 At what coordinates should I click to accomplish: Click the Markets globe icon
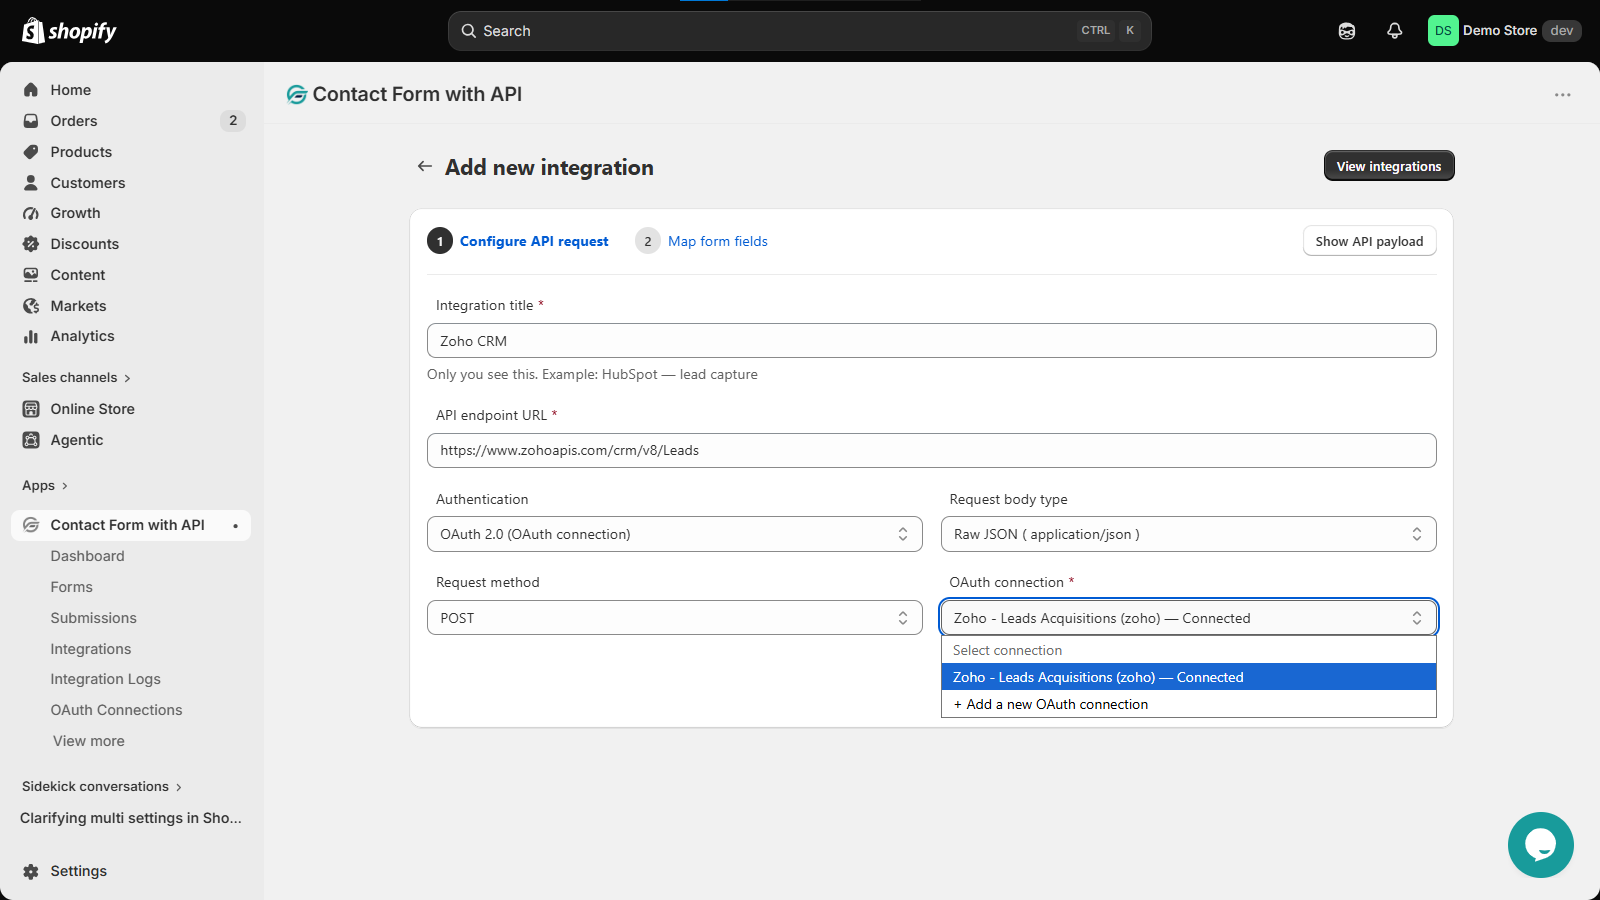point(31,306)
